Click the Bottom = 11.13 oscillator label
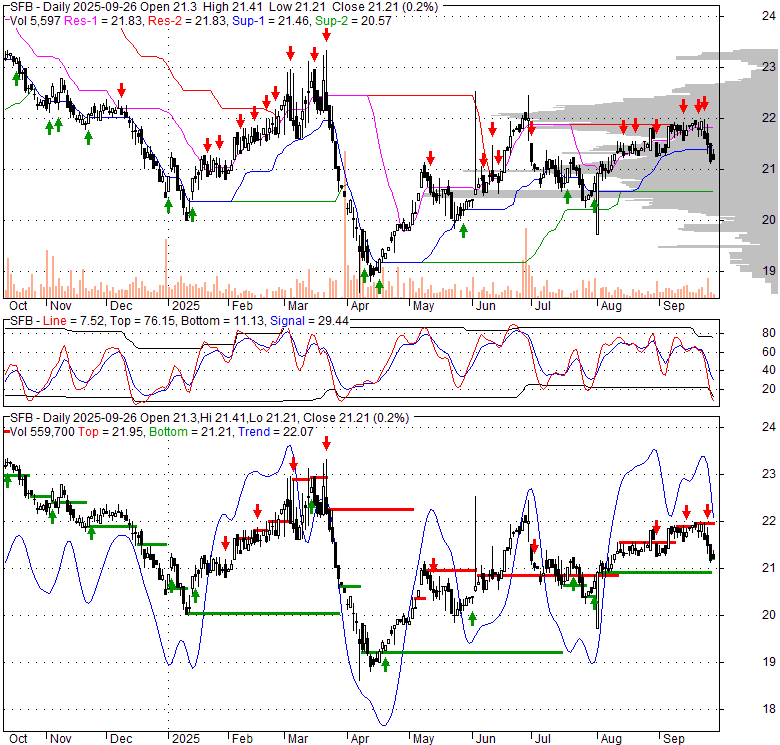The height and width of the screenshot is (745, 780). pyautogui.click(x=222, y=321)
